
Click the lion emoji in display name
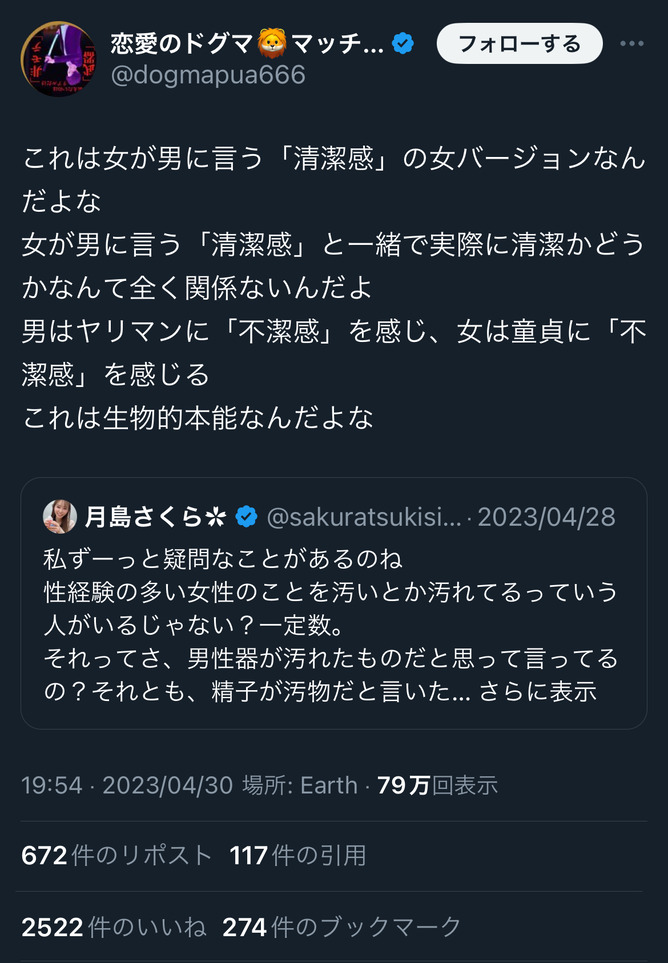coord(271,44)
